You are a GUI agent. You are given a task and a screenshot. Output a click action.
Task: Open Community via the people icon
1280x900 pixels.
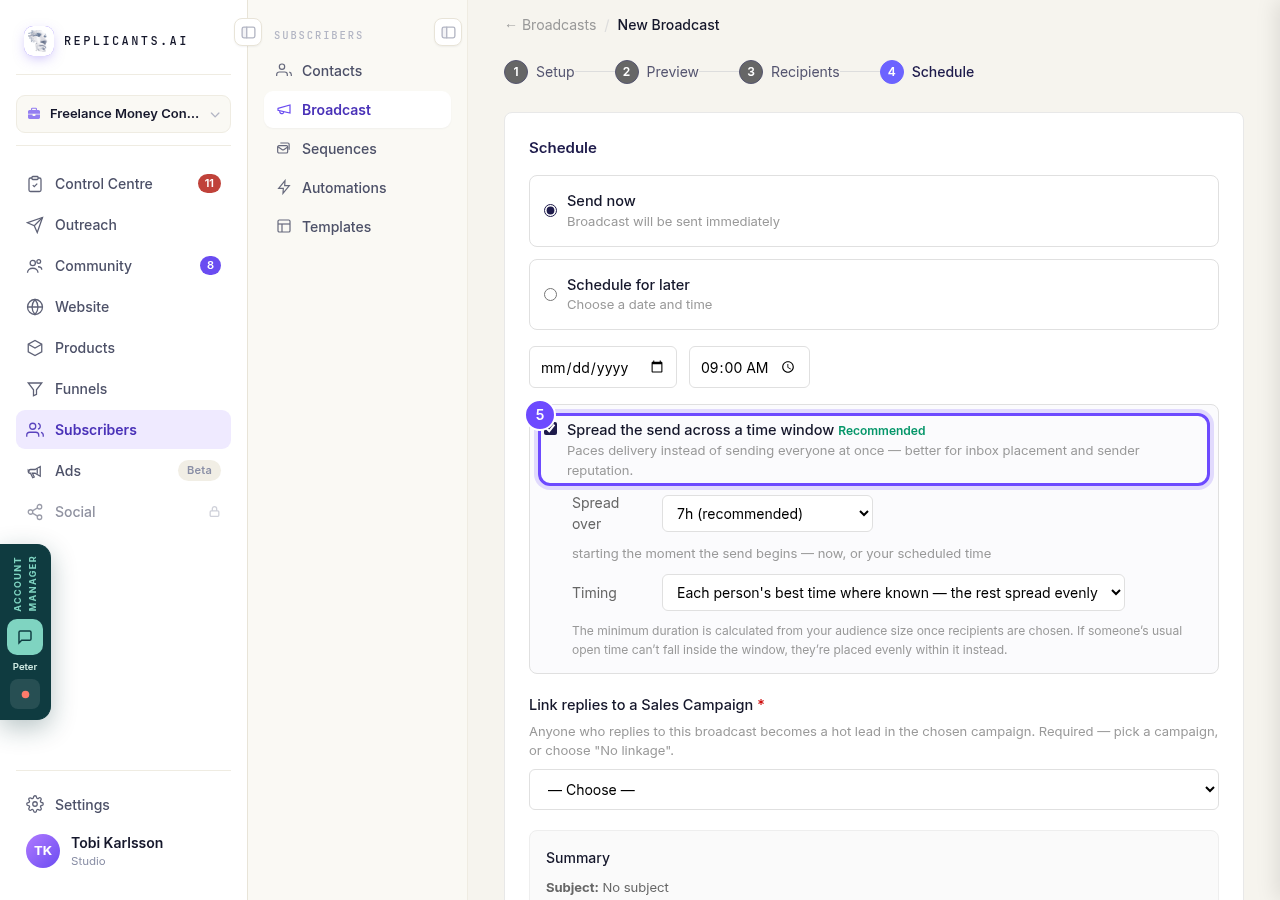35,266
